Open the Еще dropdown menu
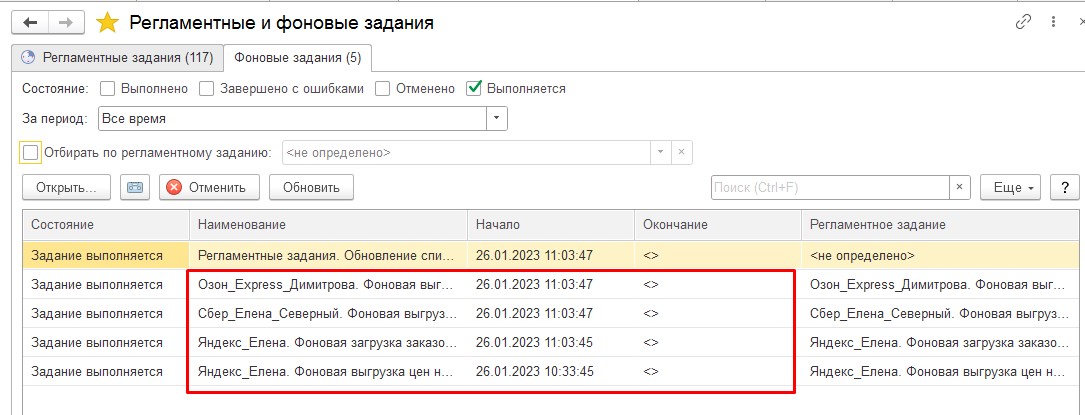This screenshot has height=415, width=1085. coord(1010,187)
